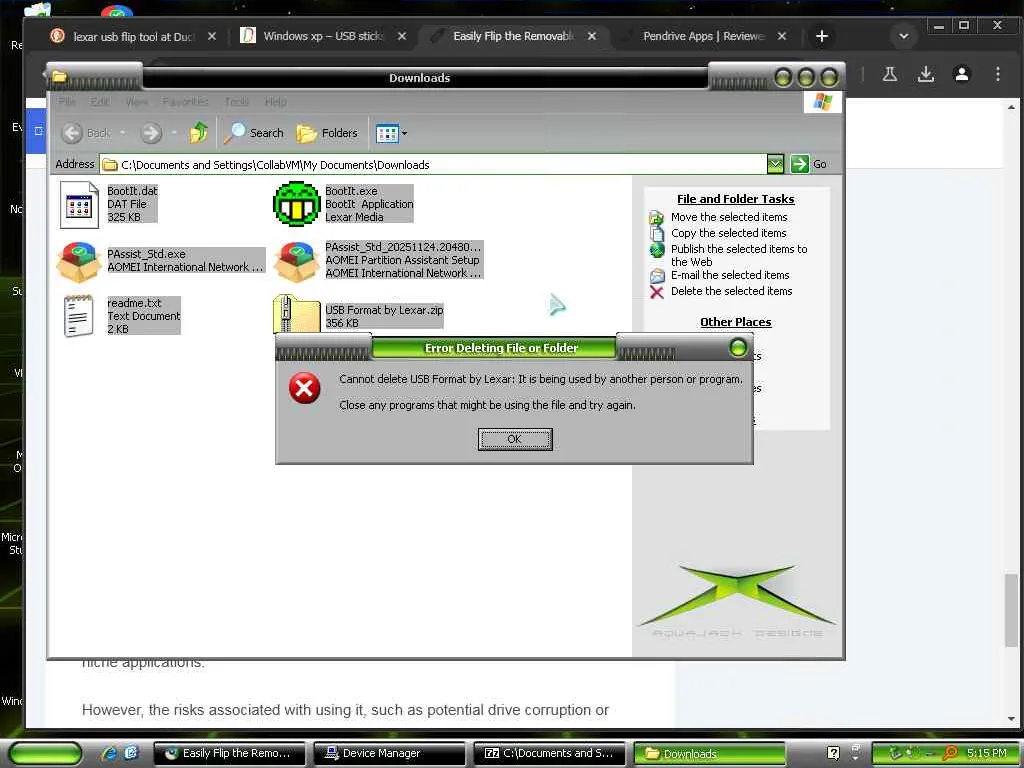Viewport: 1024px width, 768px height.
Task: Click the green button on error dialog title bar
Action: point(738,347)
